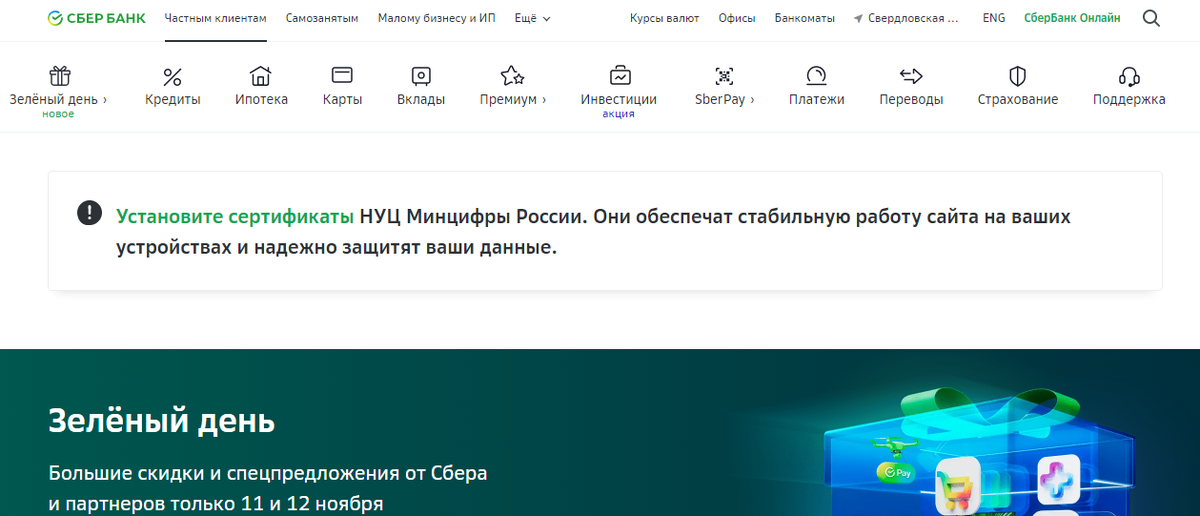Viewport: 1200px width, 516px height.
Task: Click the акция badge under Инвестиции
Action: coord(619,114)
